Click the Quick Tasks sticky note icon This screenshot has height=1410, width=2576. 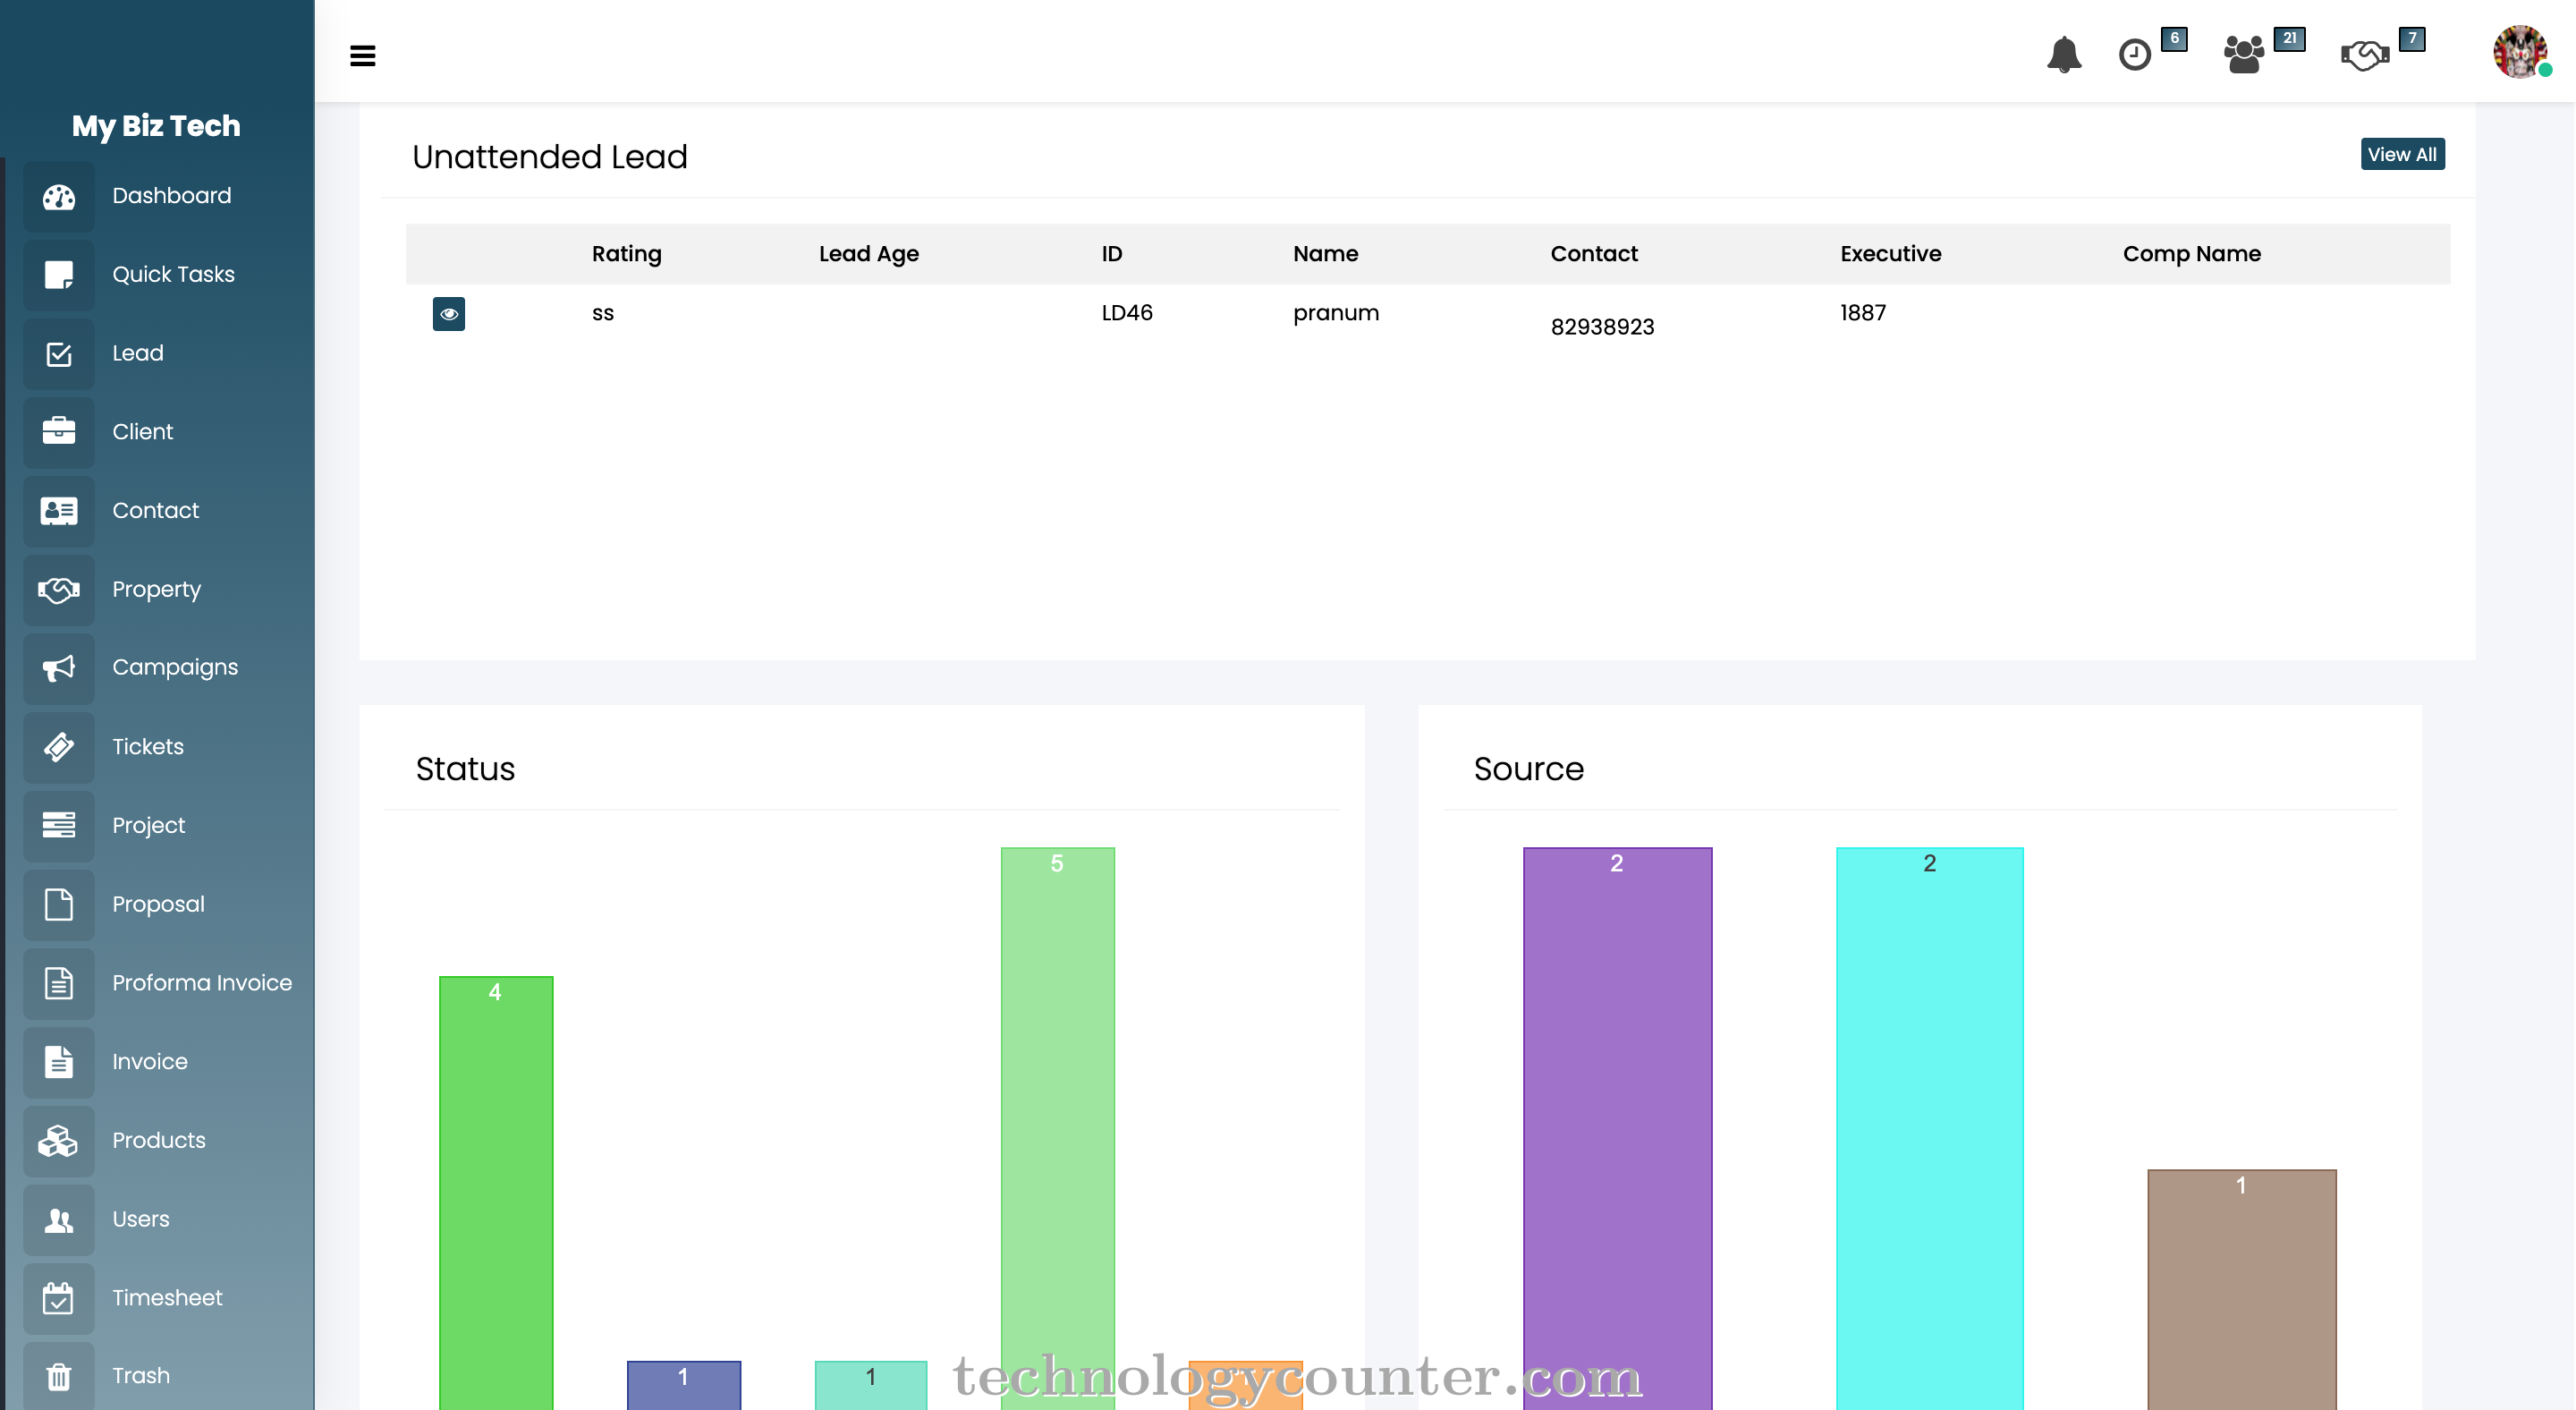[x=59, y=275]
